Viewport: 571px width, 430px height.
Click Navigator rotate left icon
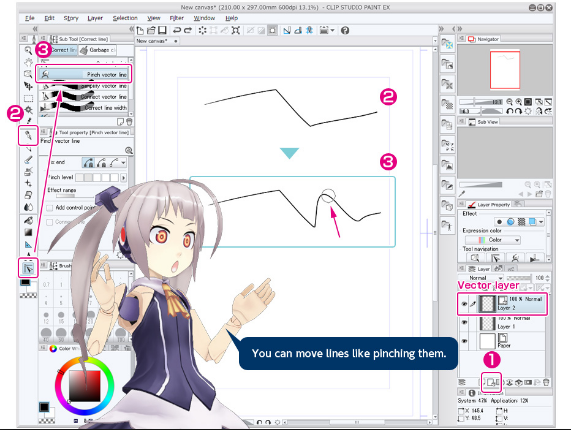click(x=510, y=111)
